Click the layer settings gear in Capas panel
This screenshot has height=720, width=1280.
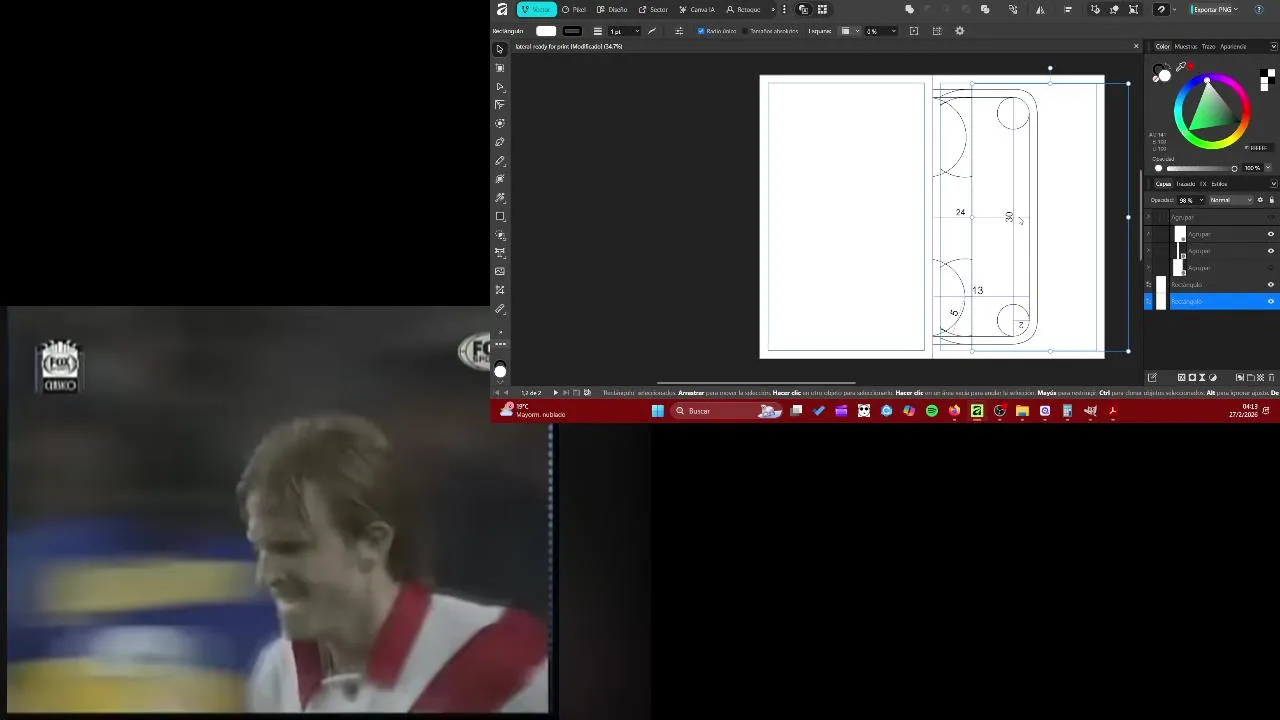point(1260,200)
